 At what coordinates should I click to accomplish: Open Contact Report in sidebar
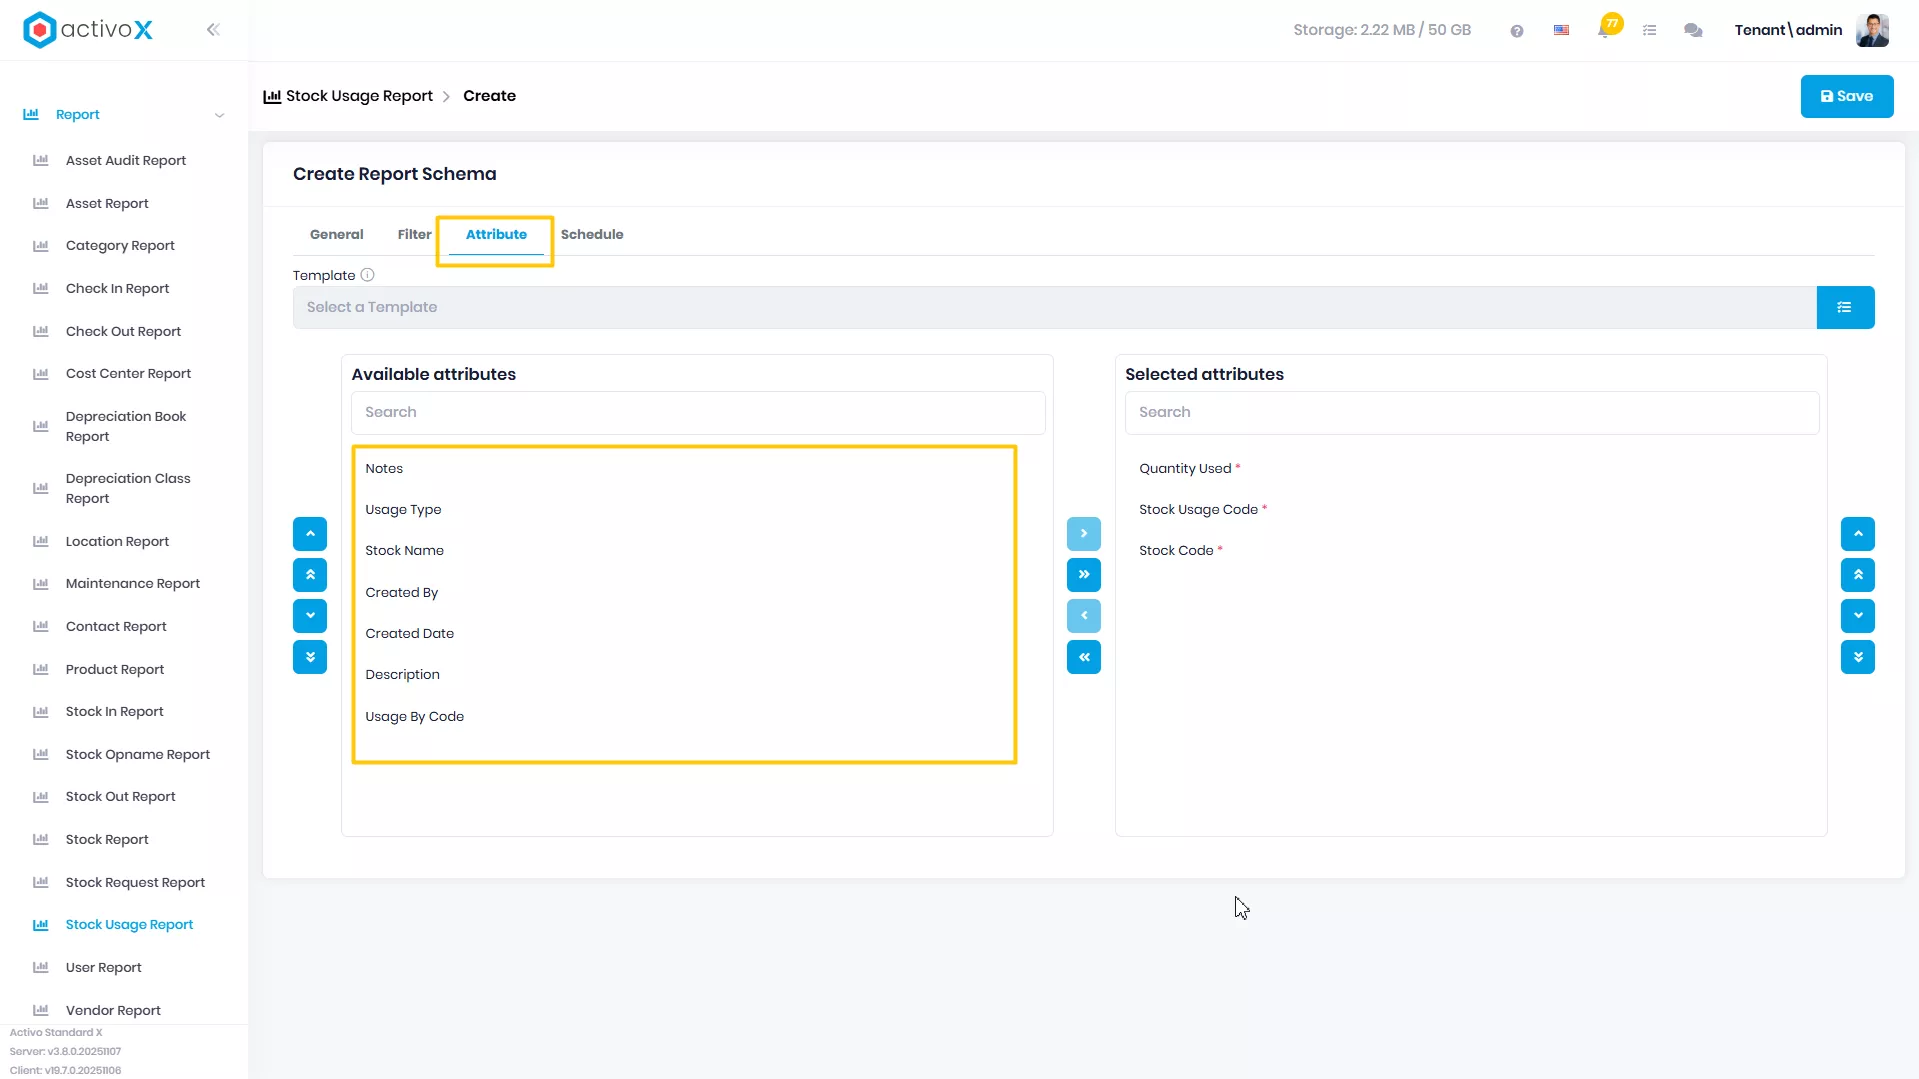(116, 627)
